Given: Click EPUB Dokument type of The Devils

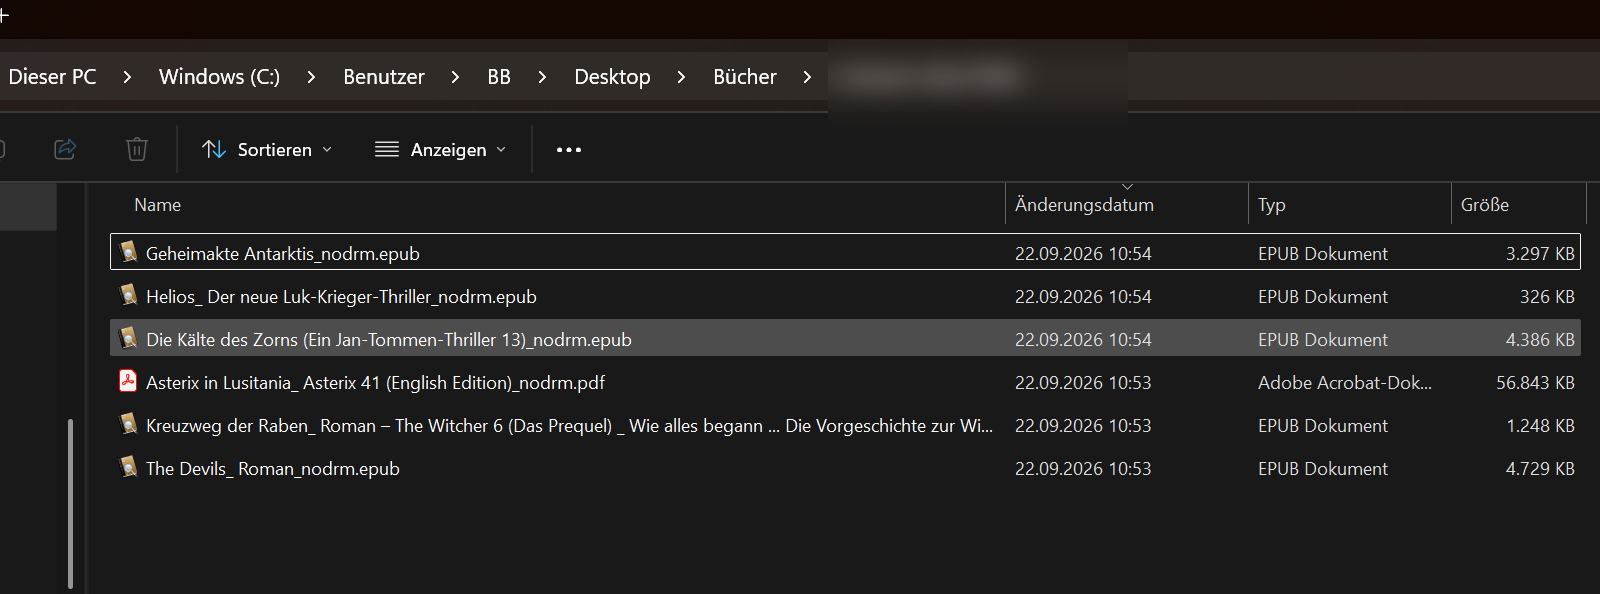Looking at the screenshot, I should click(1323, 469).
